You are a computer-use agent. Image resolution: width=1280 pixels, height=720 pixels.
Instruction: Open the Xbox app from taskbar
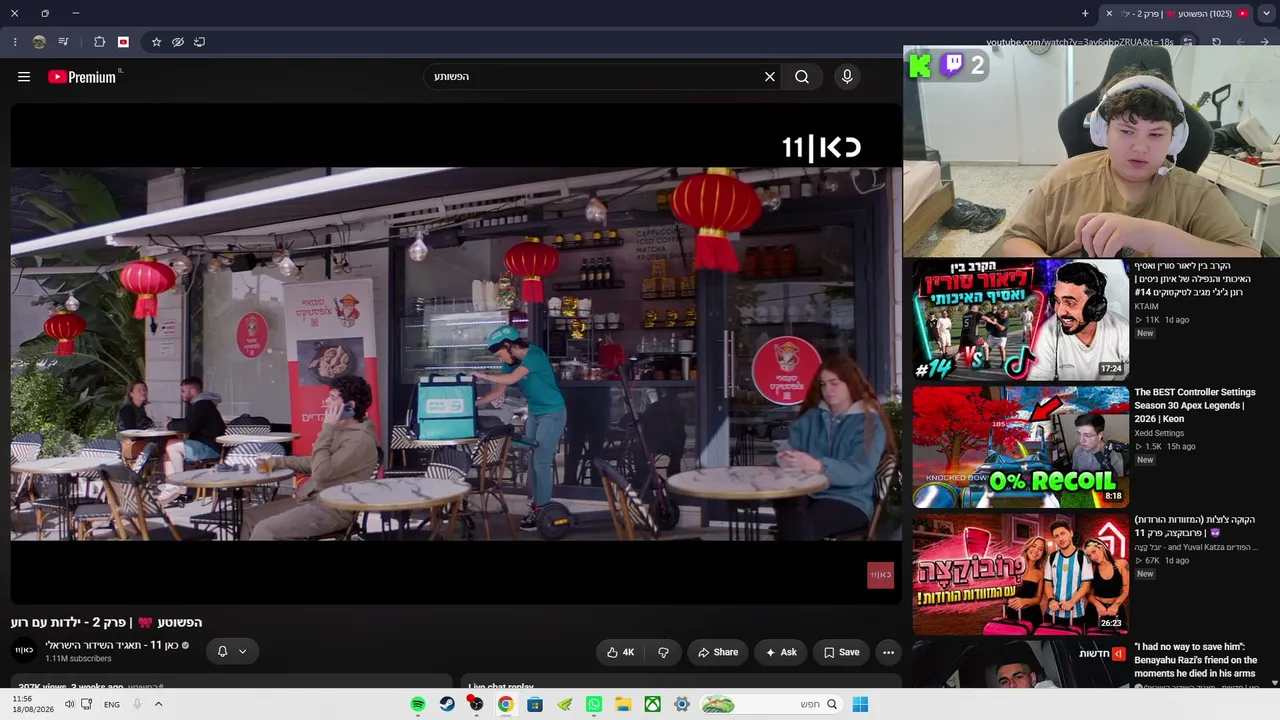tap(652, 705)
